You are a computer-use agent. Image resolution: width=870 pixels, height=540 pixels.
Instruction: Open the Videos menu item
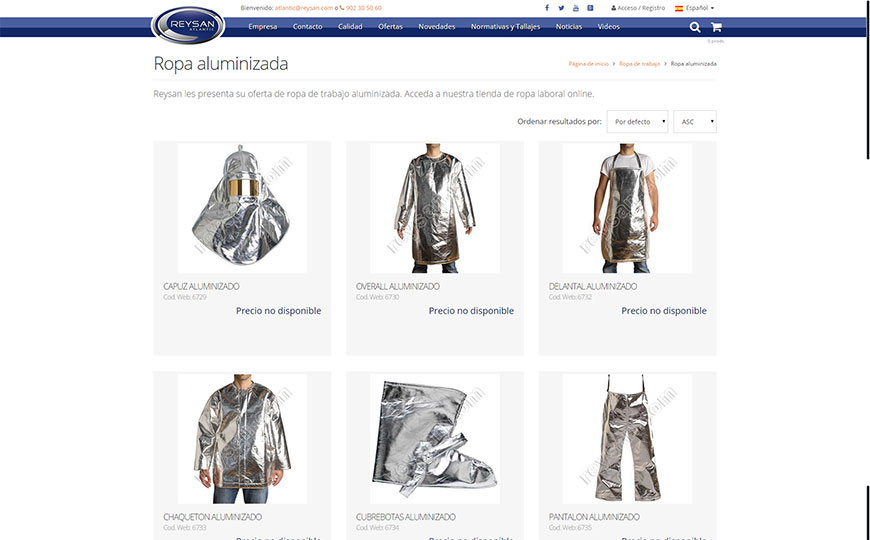609,27
